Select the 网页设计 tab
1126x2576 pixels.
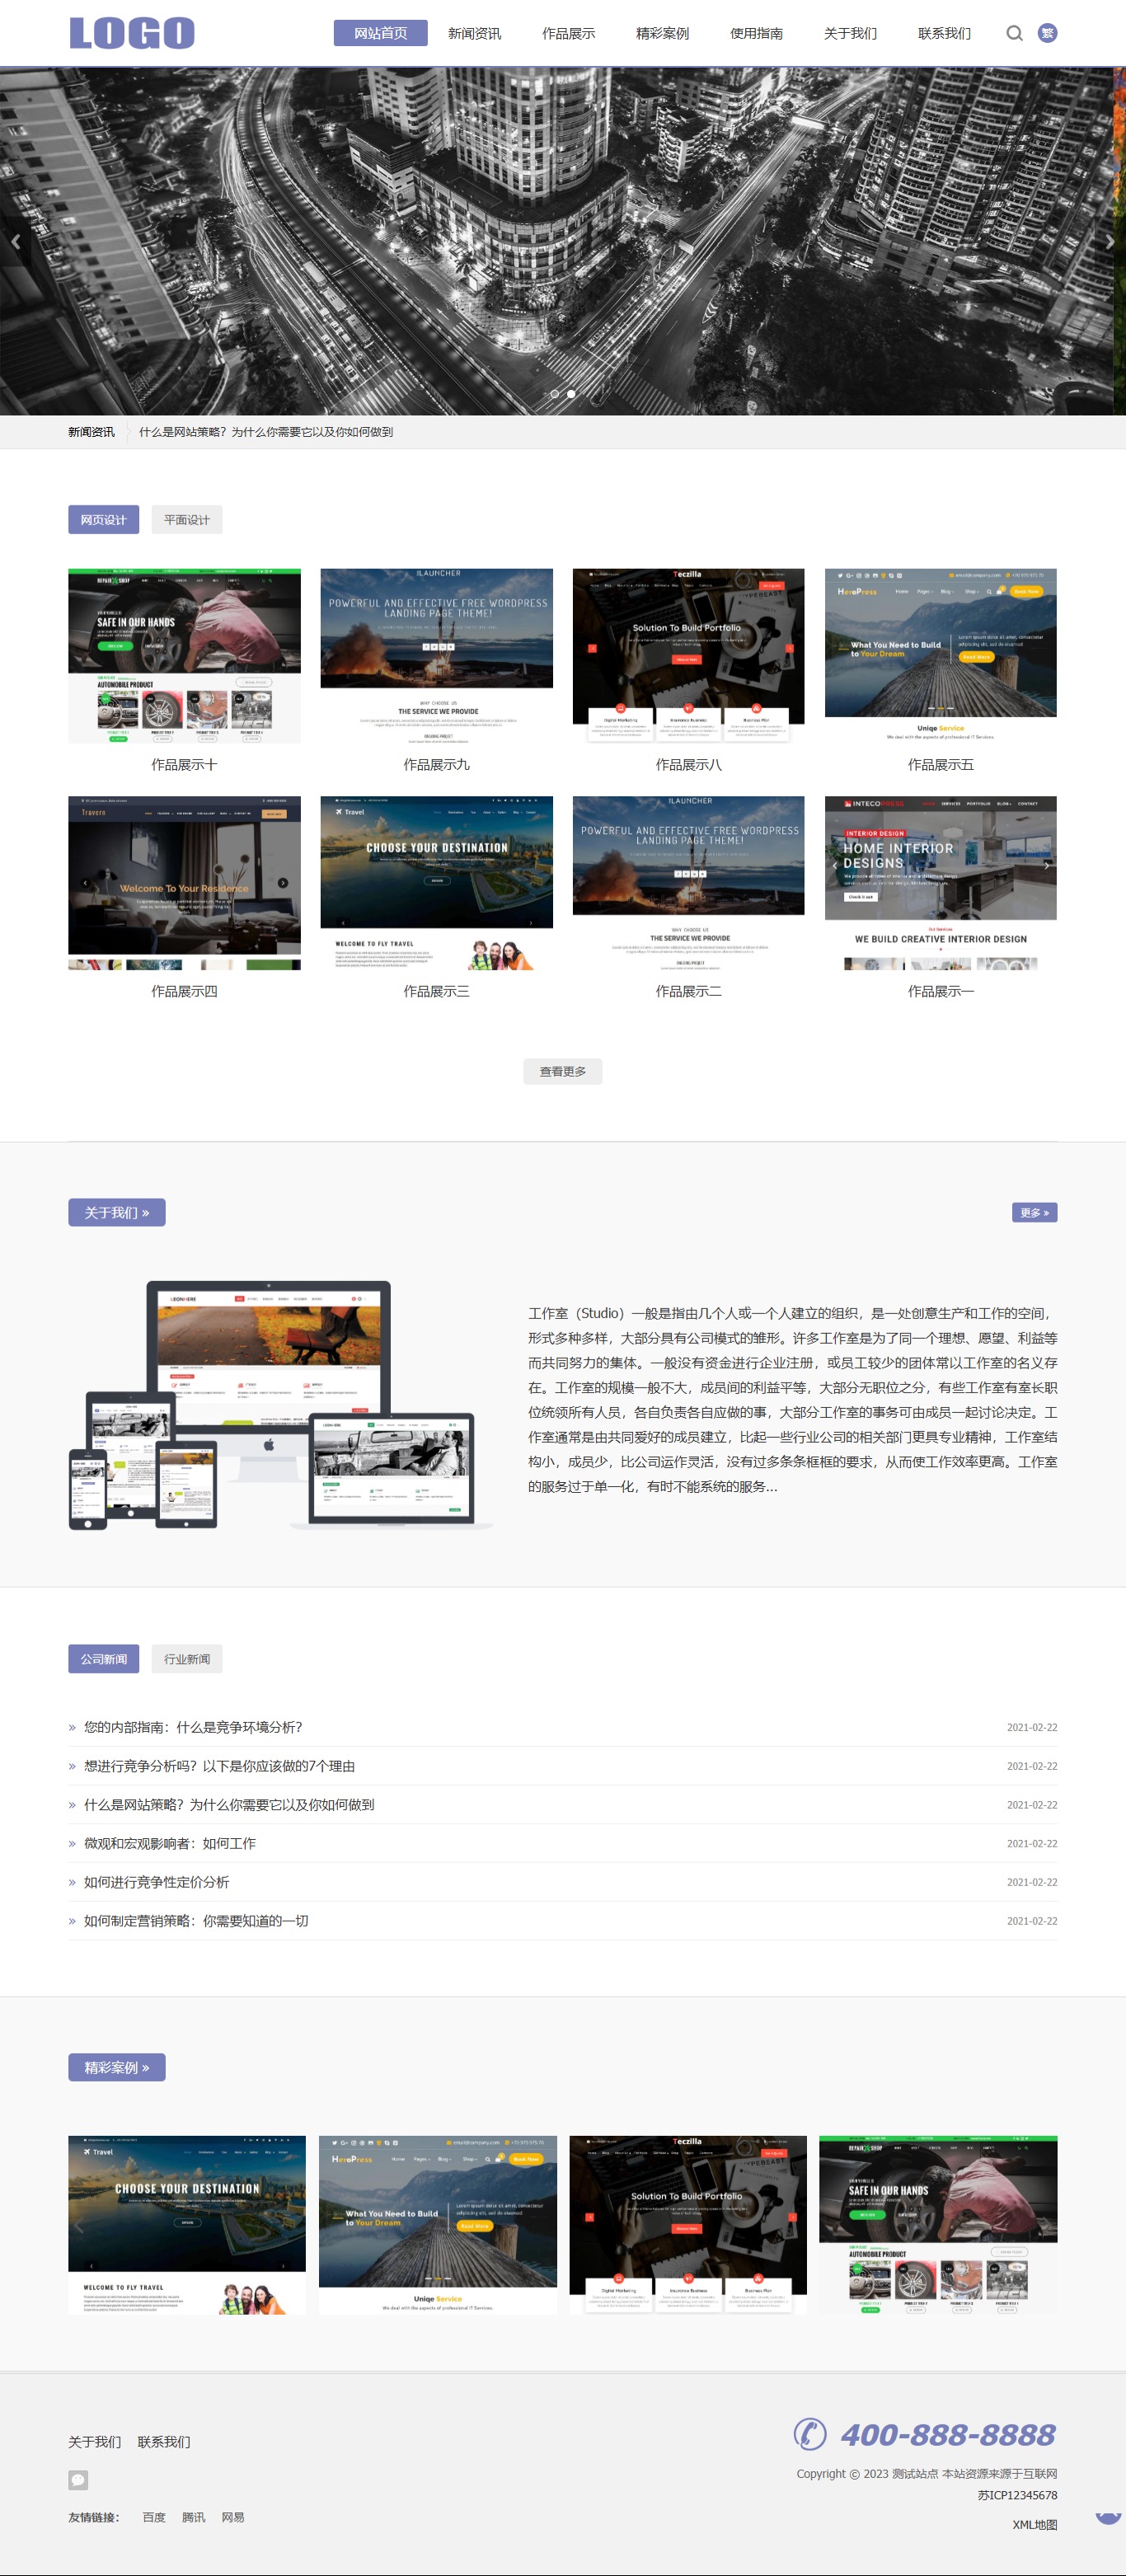point(103,519)
